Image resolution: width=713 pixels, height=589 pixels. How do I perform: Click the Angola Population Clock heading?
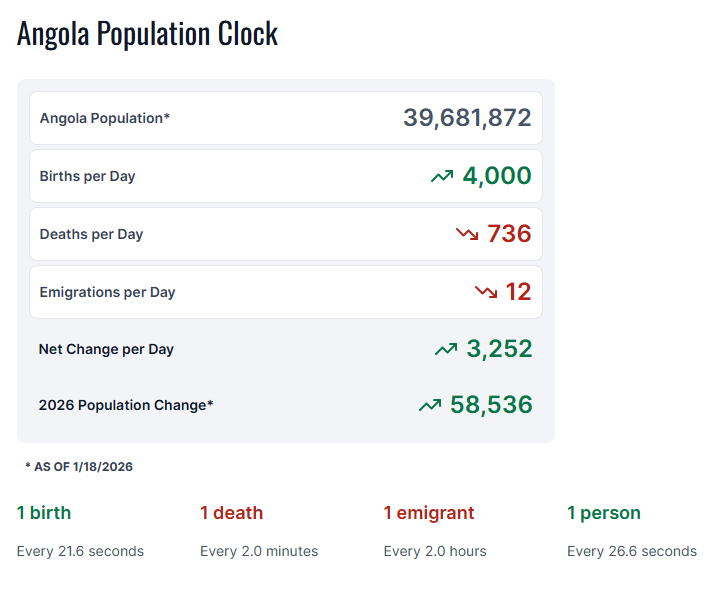coord(148,34)
